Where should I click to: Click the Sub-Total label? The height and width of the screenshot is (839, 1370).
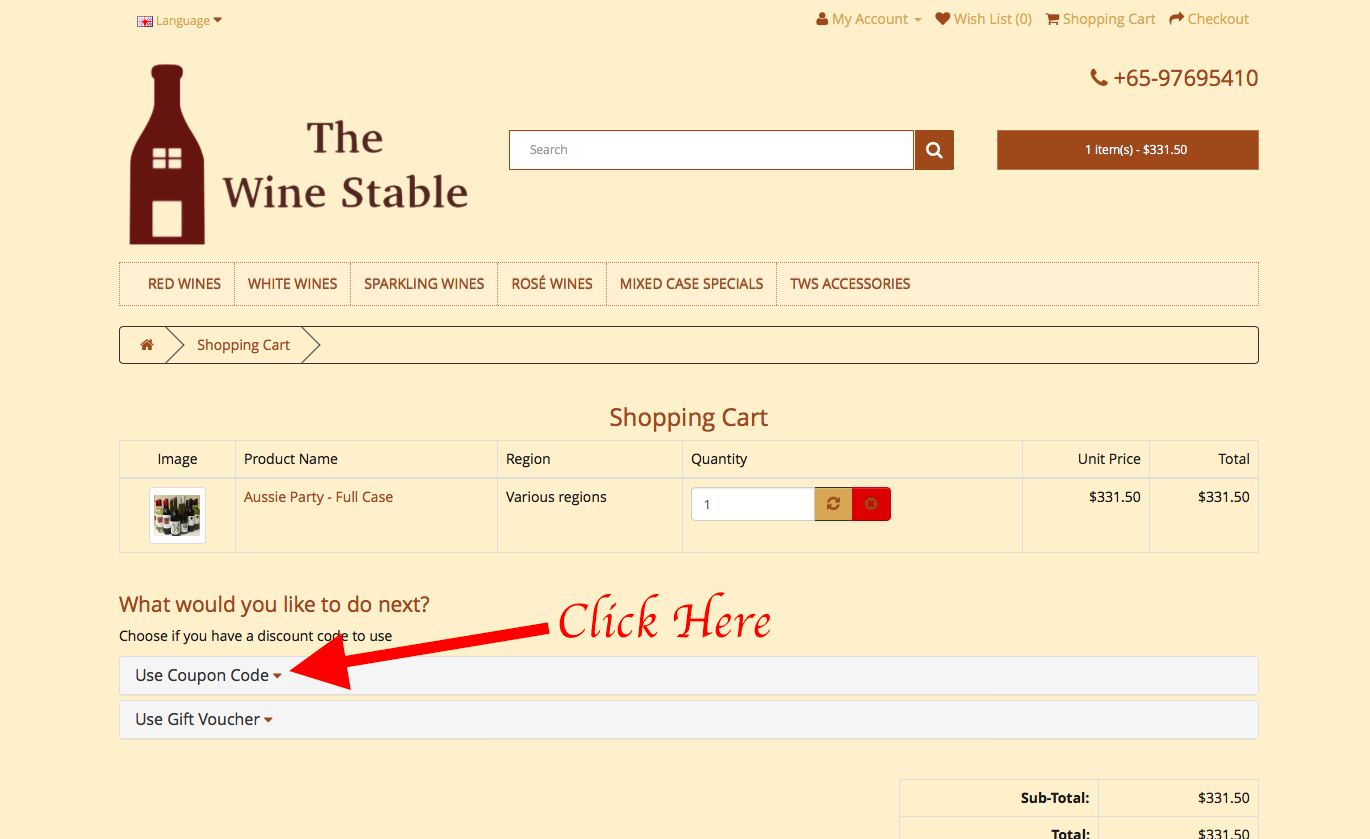coord(1055,798)
